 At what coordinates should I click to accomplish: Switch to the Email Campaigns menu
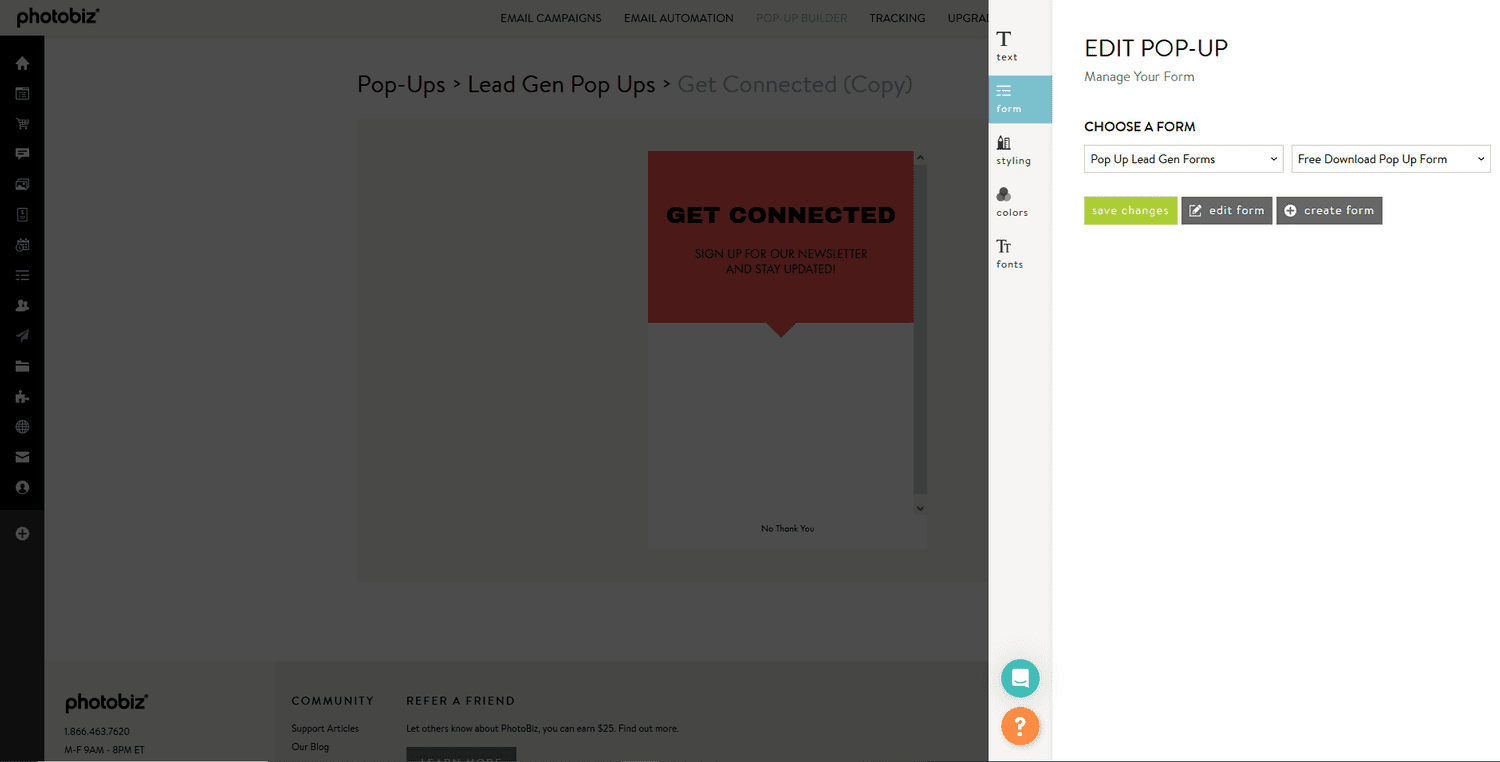point(550,17)
